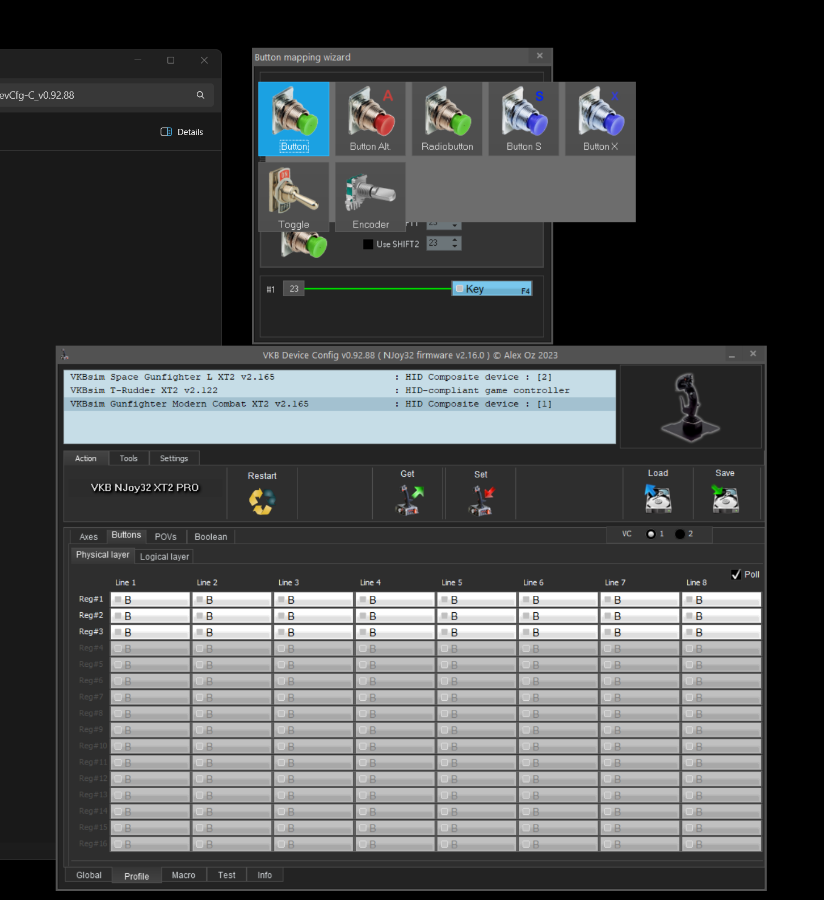This screenshot has height=900, width=824.
Task: Select the Logical layer tab
Action: 165,557
